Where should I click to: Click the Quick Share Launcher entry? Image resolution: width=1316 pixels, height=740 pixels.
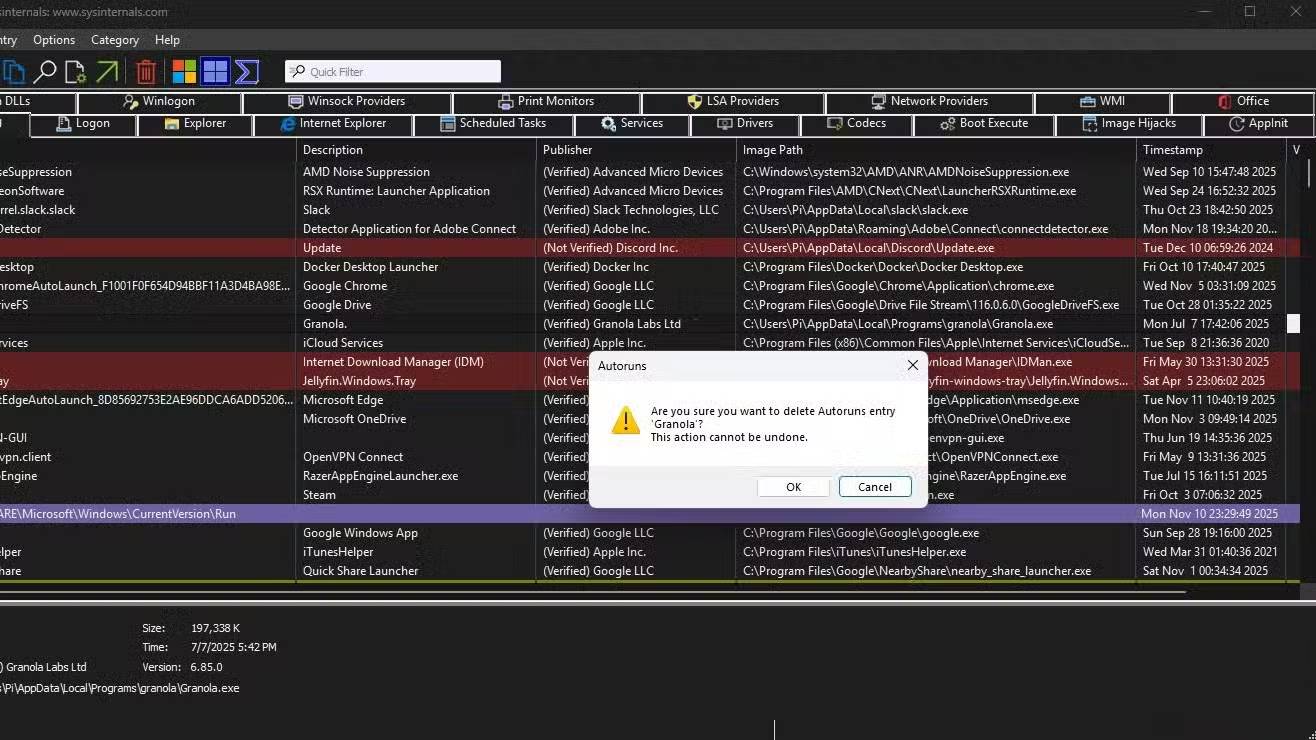[x=360, y=571]
